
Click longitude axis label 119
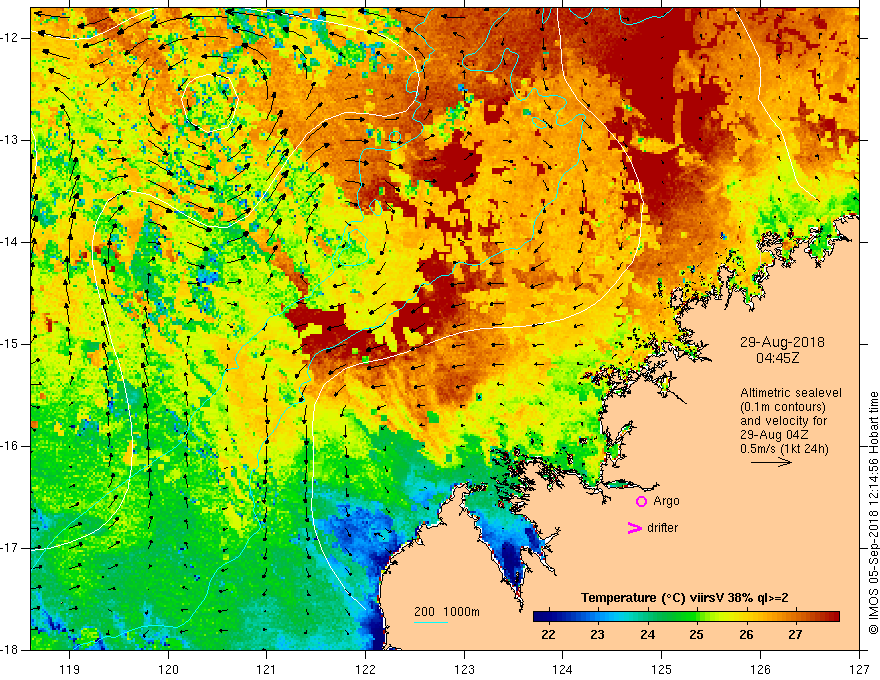pos(70,669)
